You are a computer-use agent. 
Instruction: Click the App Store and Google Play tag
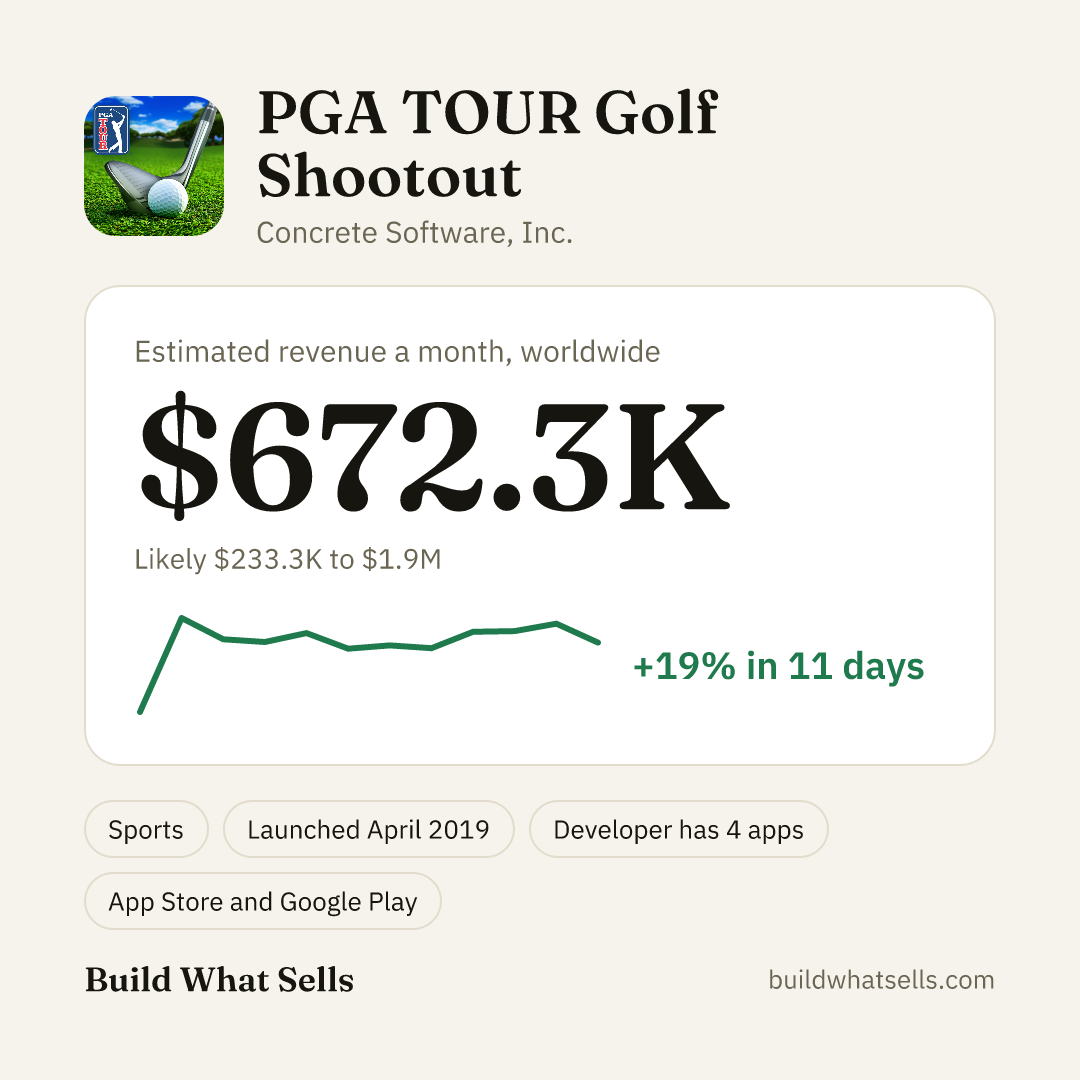click(x=262, y=902)
